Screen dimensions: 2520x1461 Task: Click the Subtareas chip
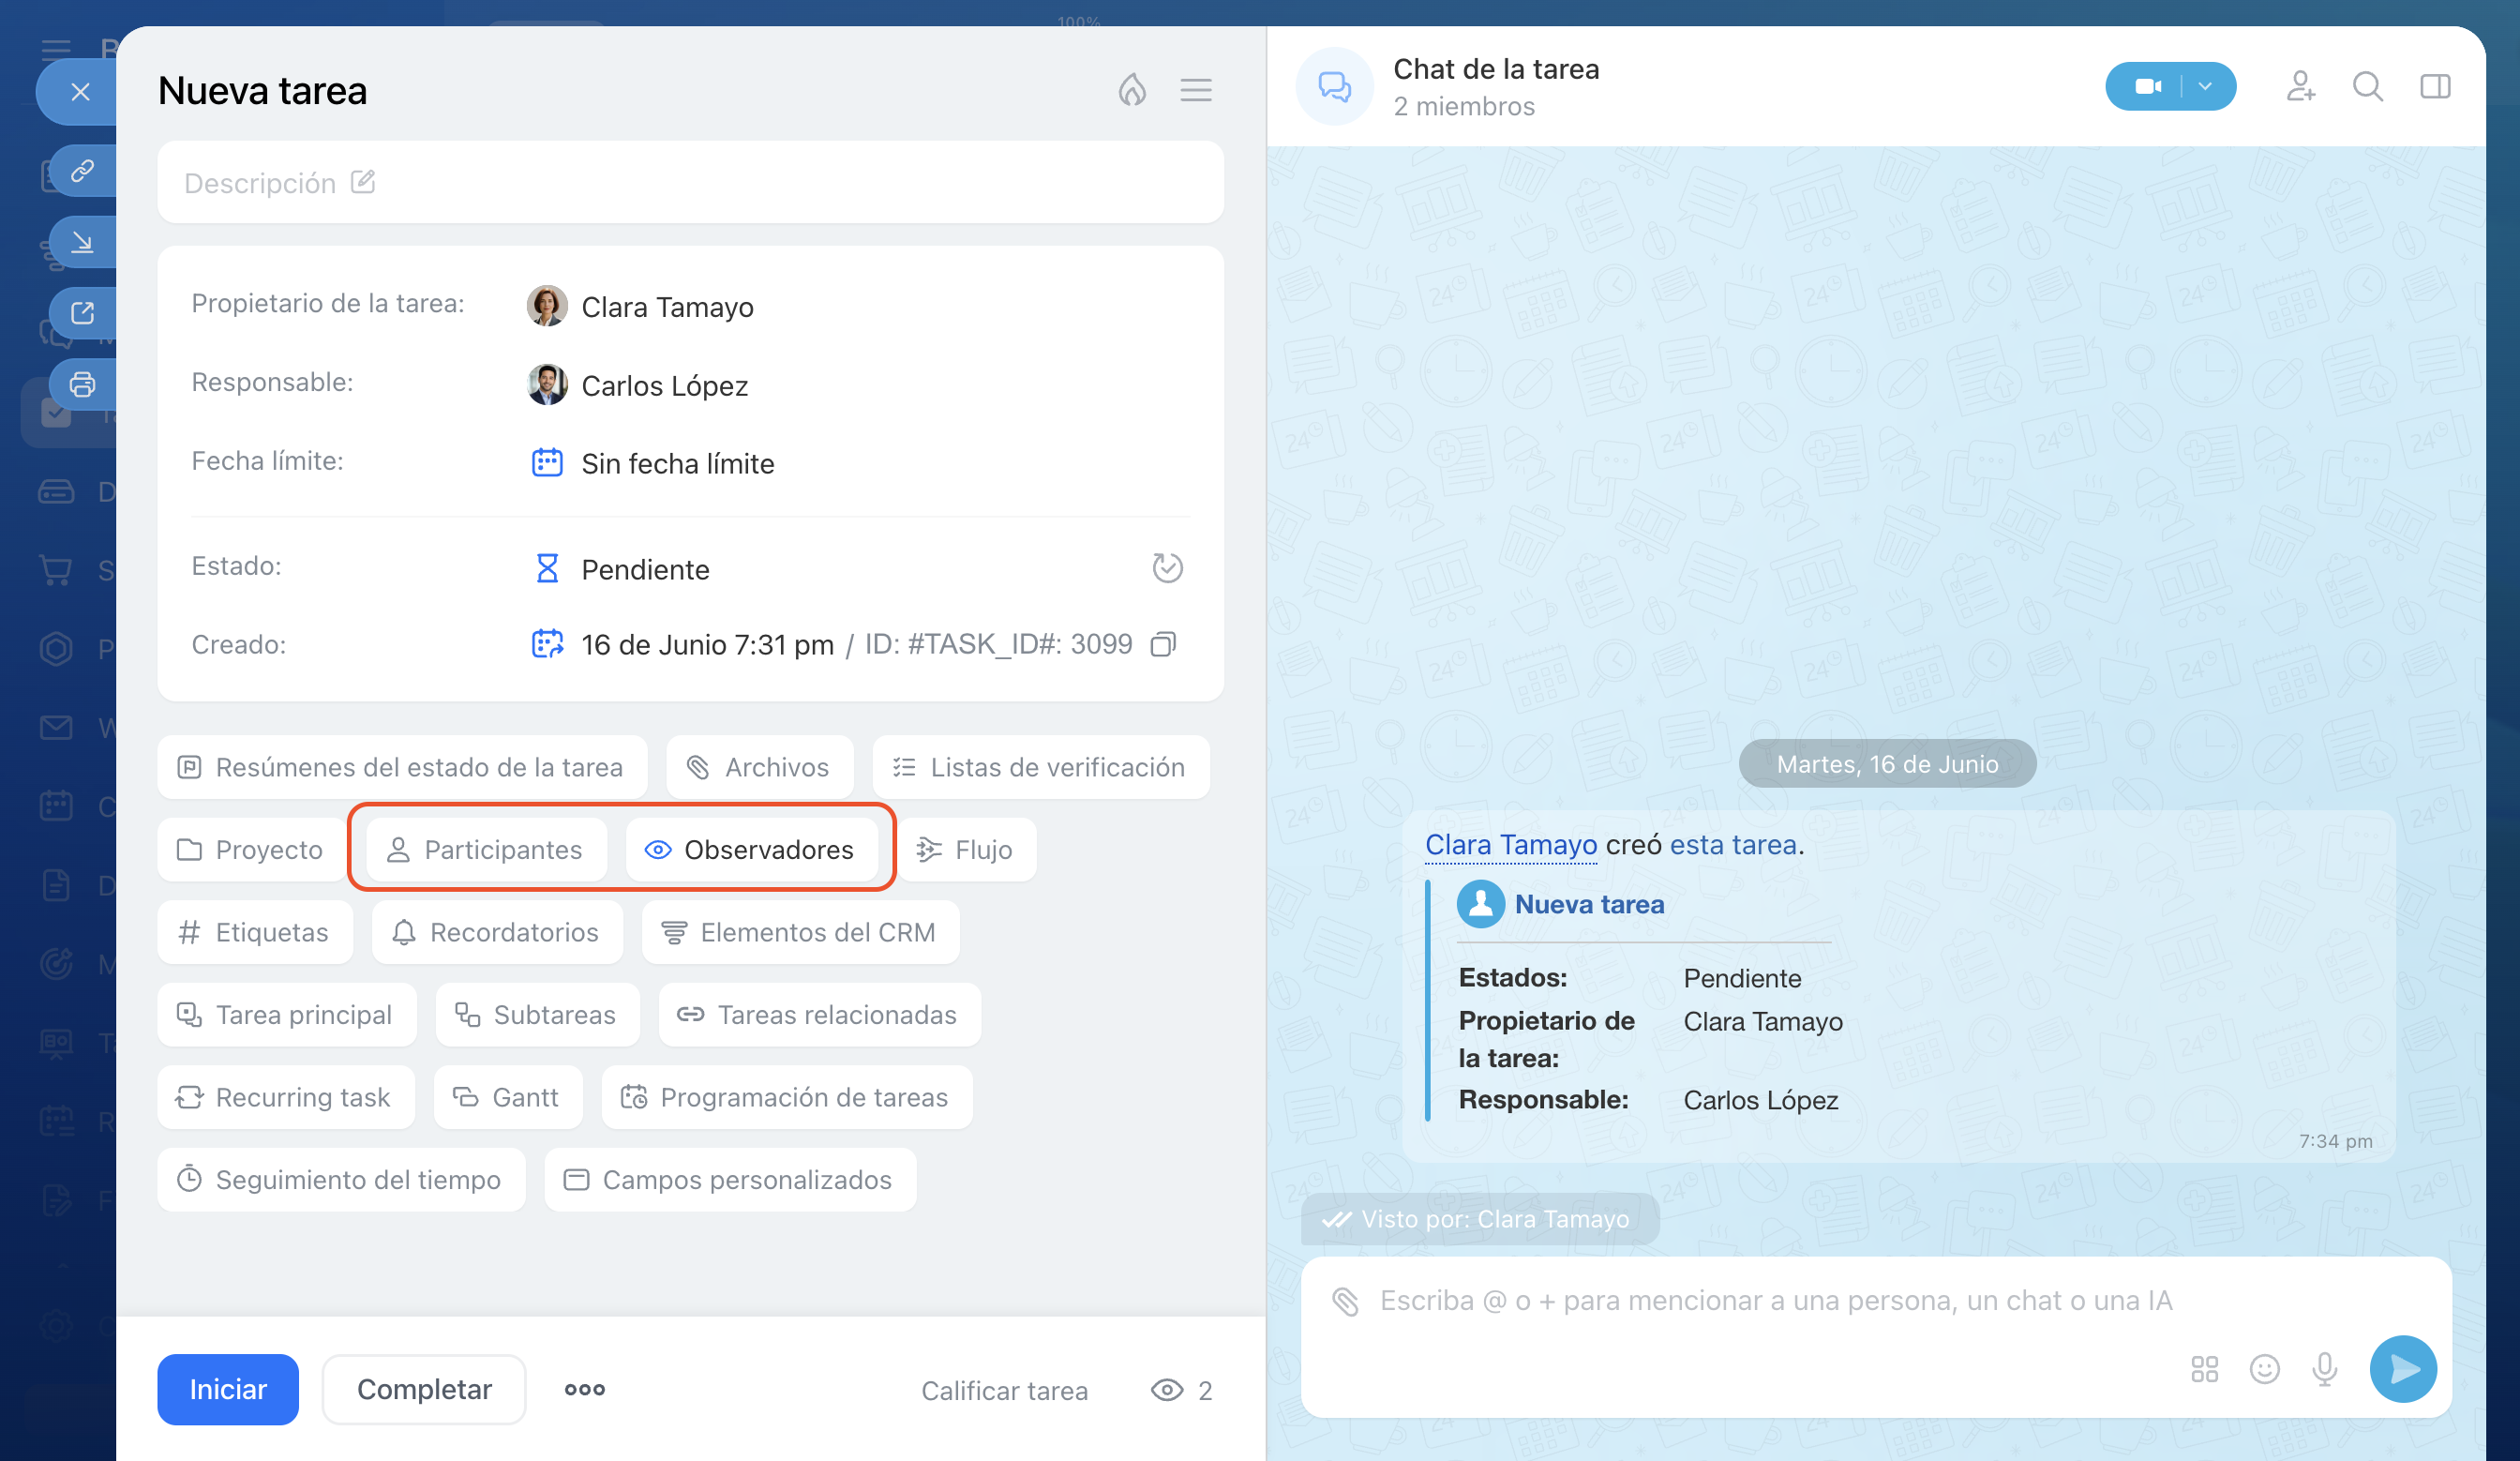click(538, 1015)
